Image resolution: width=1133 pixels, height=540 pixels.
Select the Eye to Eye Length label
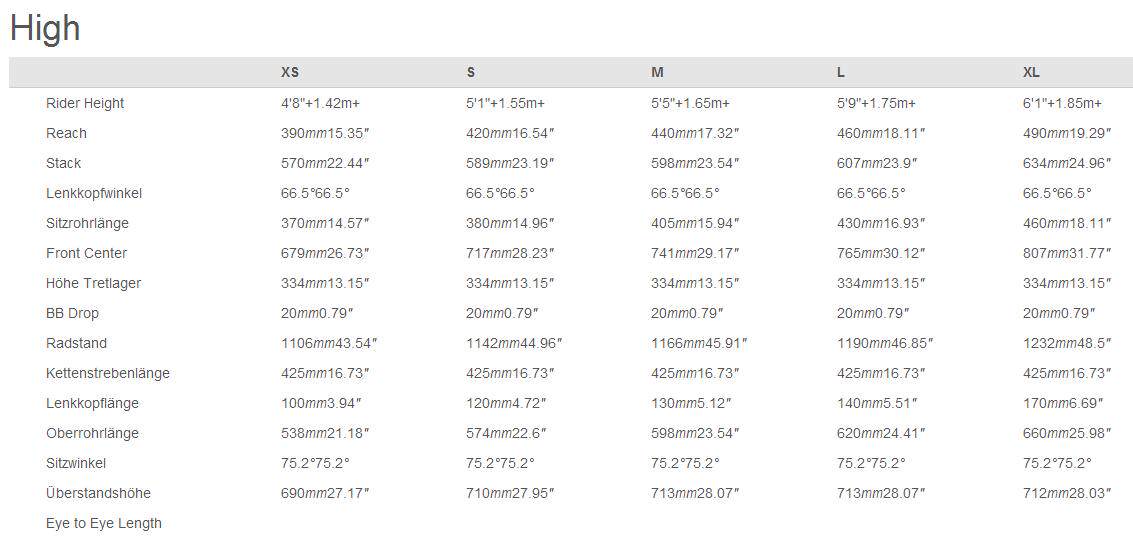pos(104,523)
